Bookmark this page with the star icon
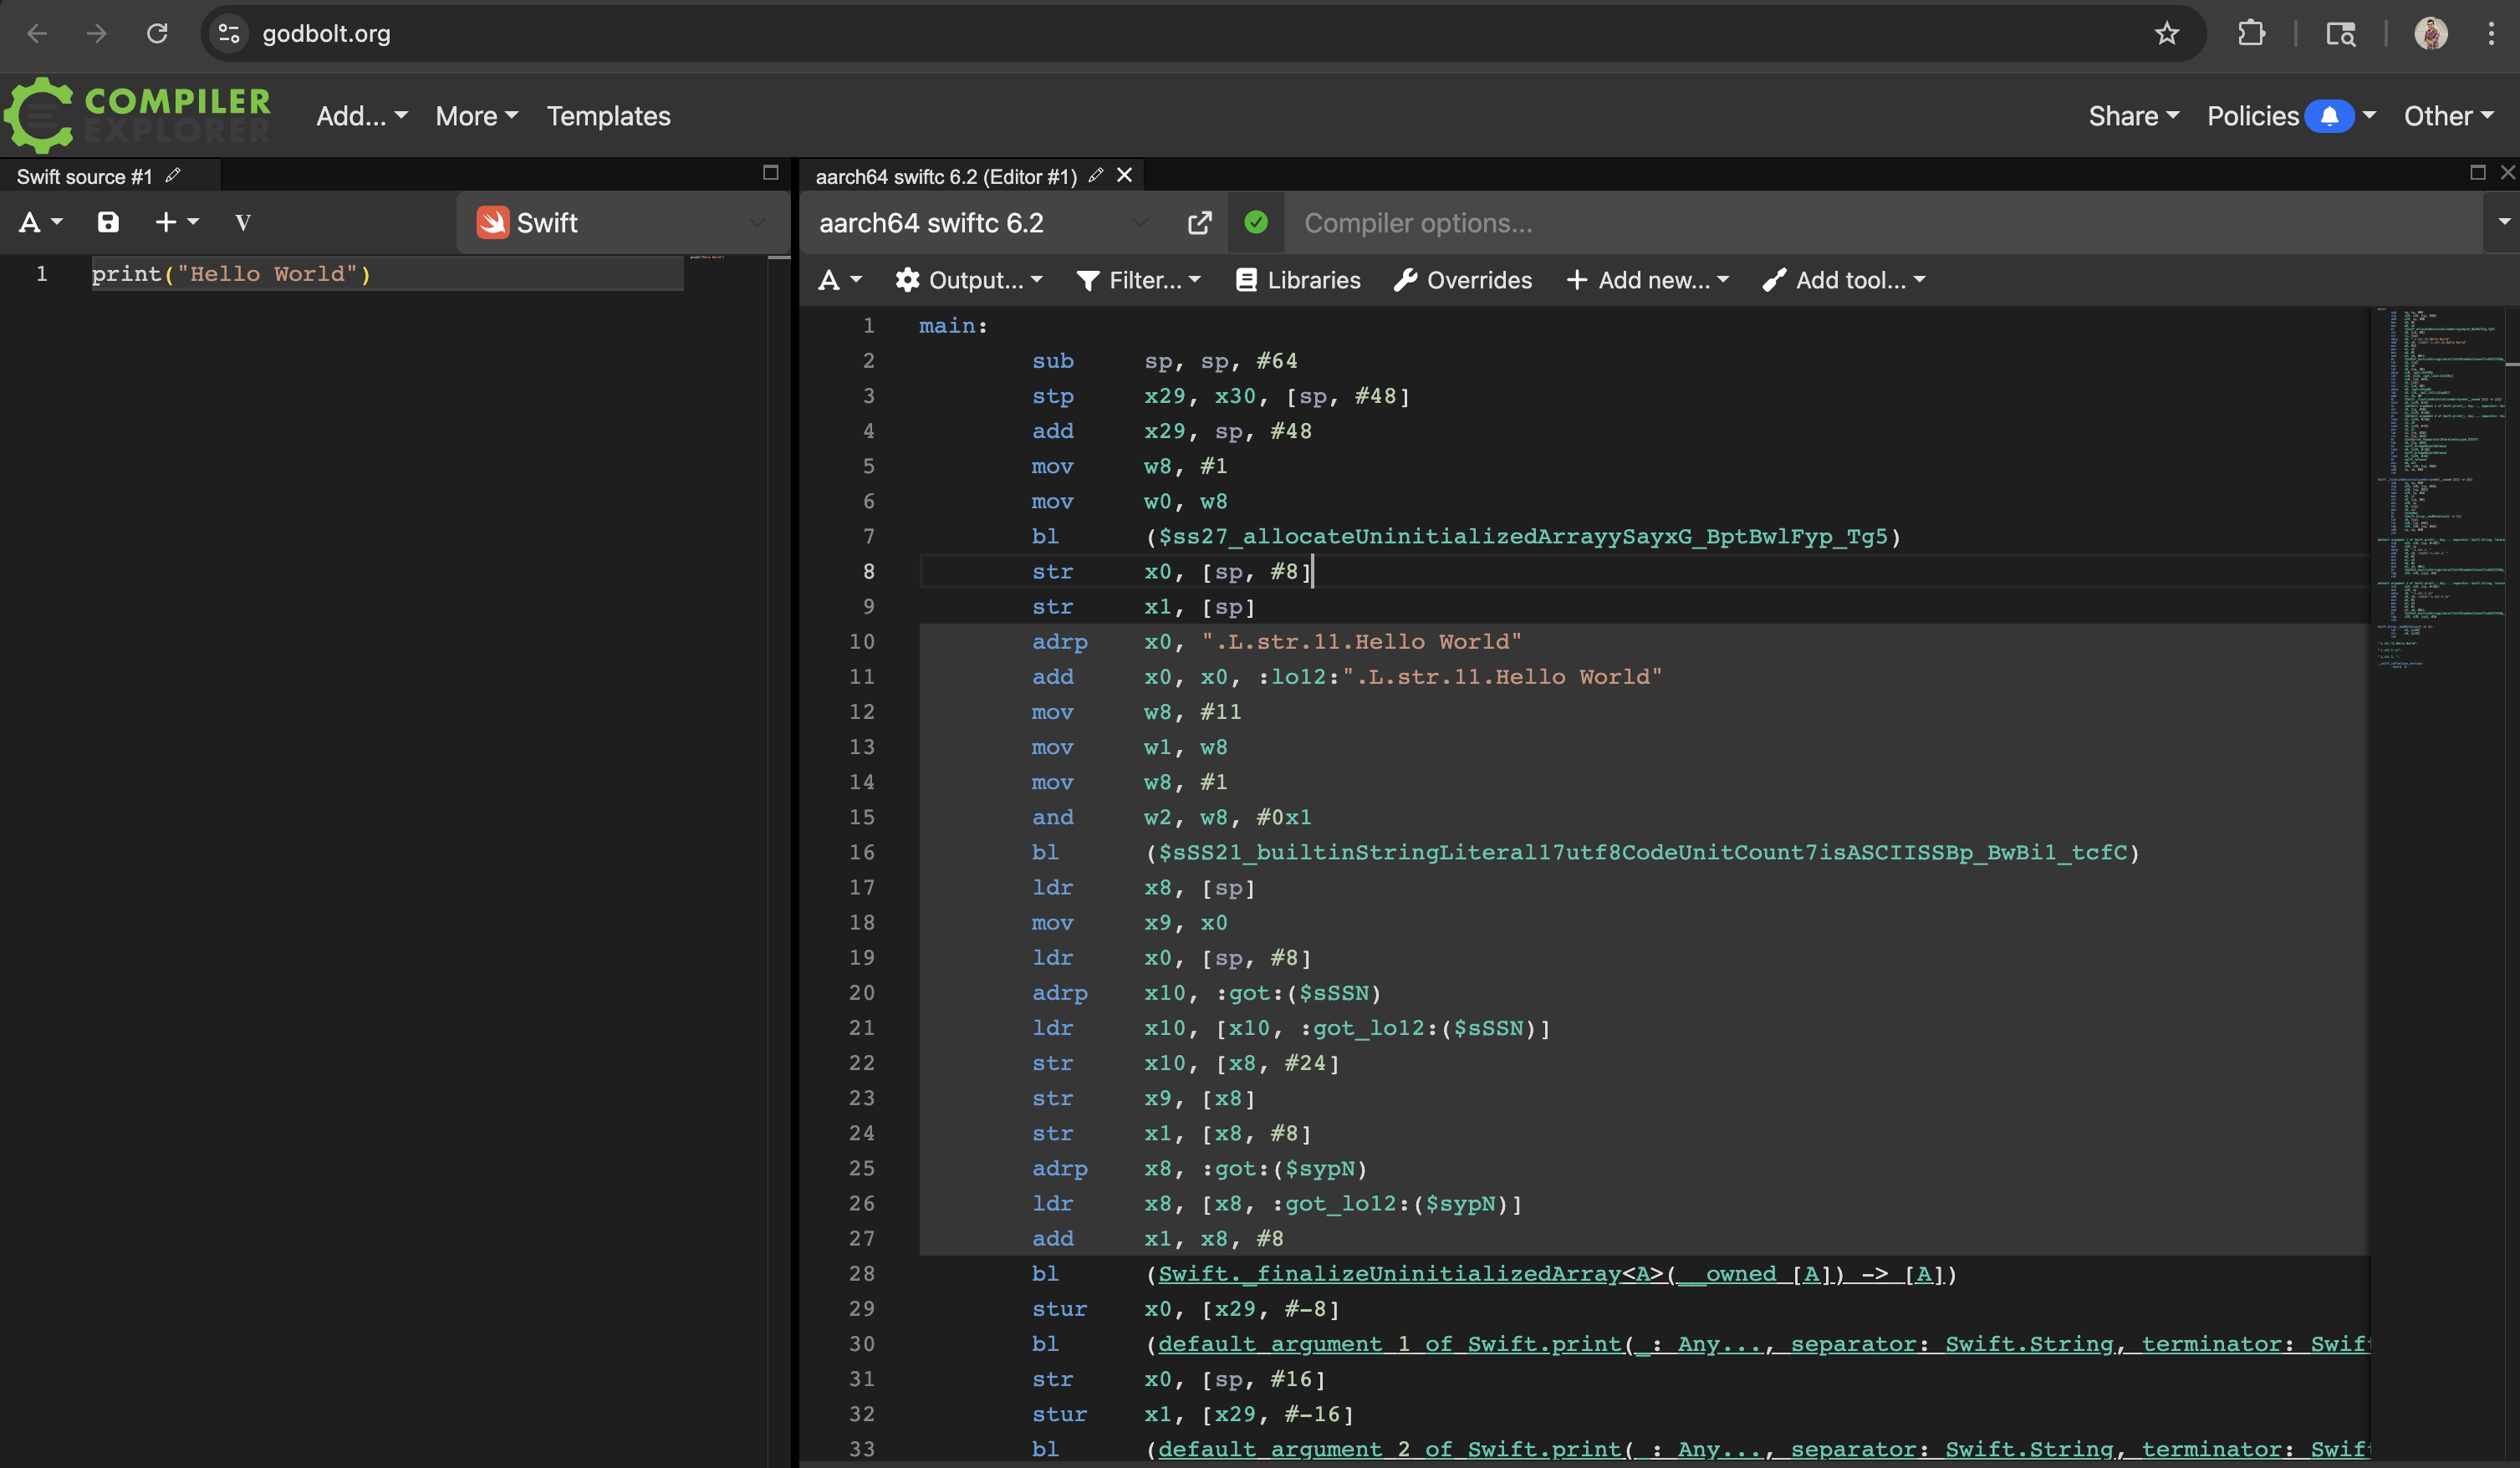Image resolution: width=2520 pixels, height=1468 pixels. click(x=2166, y=34)
